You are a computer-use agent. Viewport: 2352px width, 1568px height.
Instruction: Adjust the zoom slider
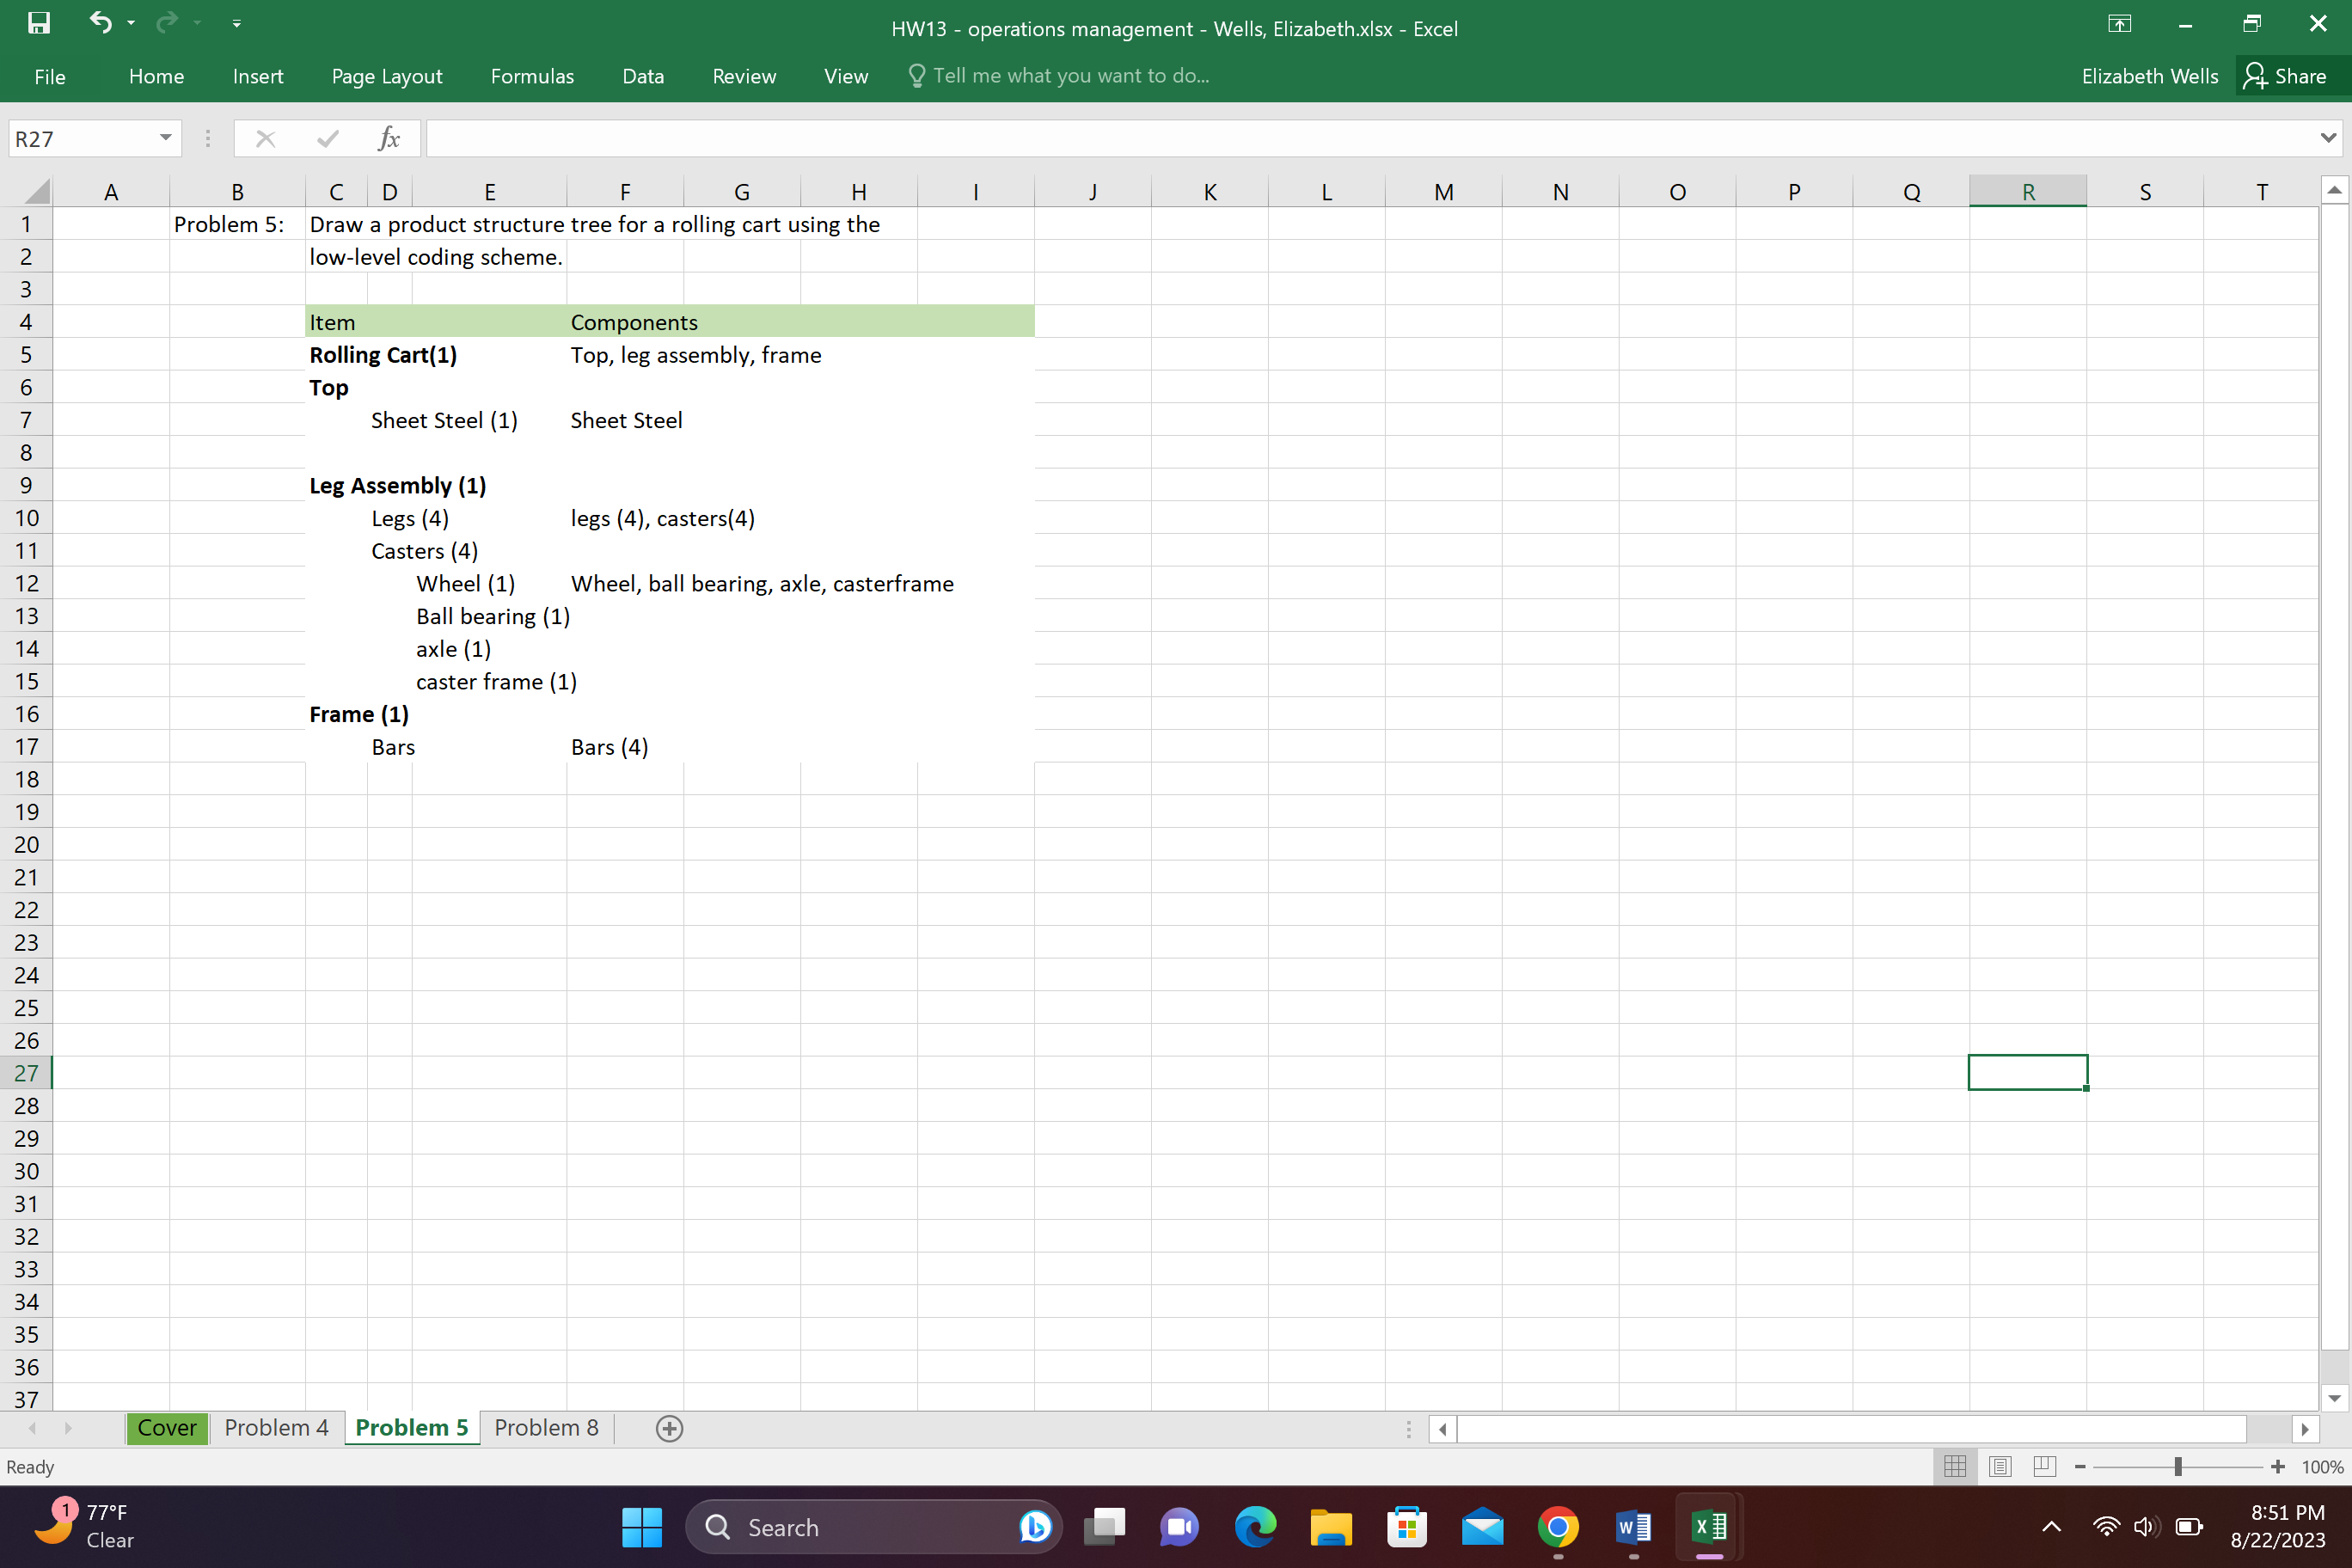pyautogui.click(x=2177, y=1466)
